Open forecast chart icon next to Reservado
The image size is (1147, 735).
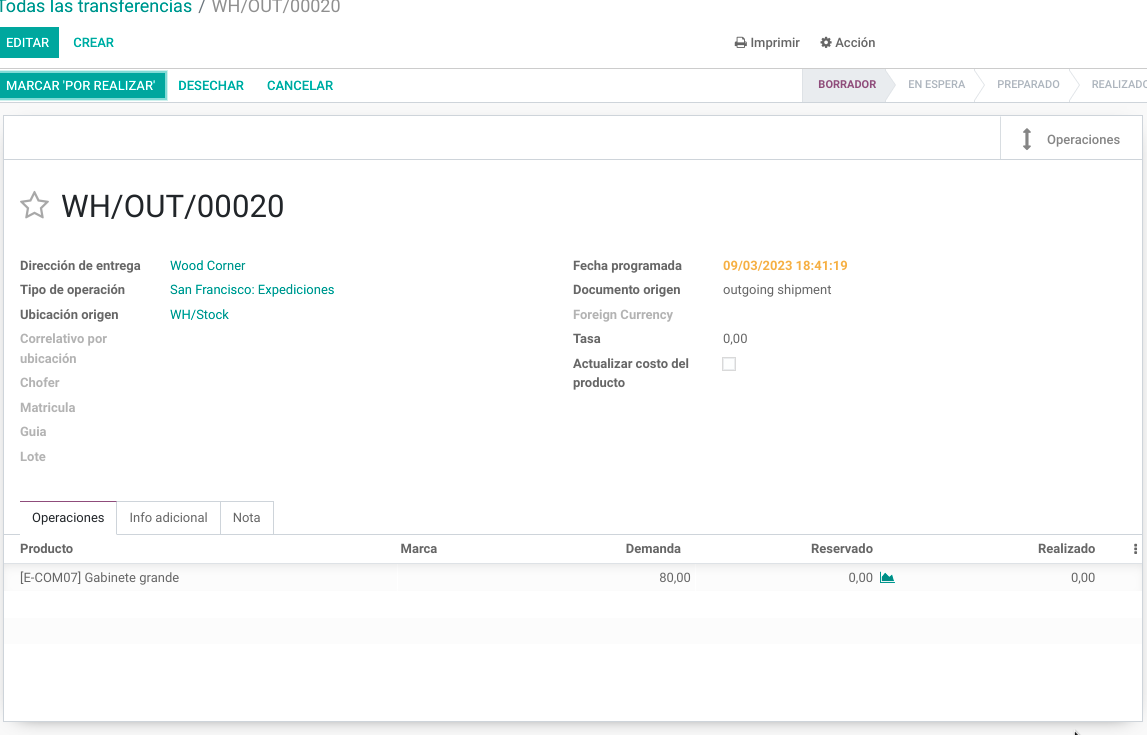point(887,578)
